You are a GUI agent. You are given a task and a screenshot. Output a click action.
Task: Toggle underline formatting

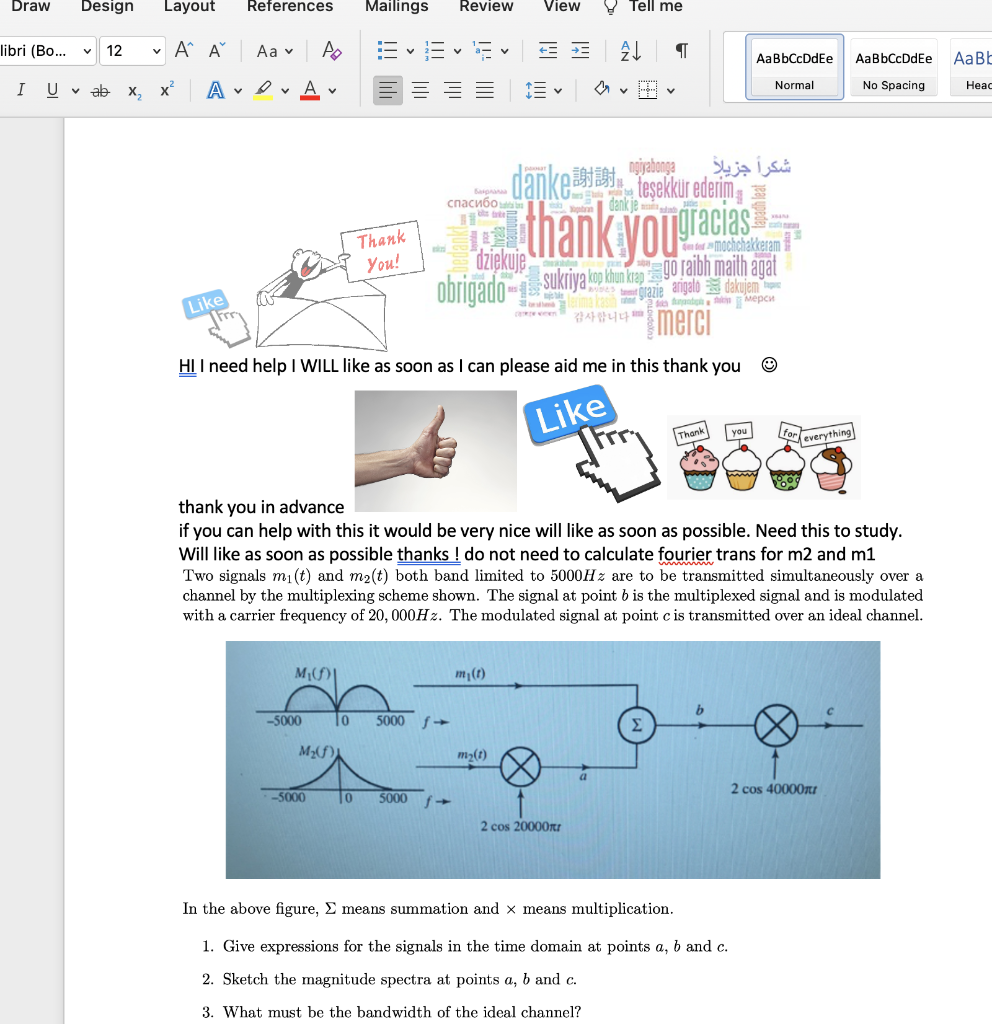pos(50,90)
